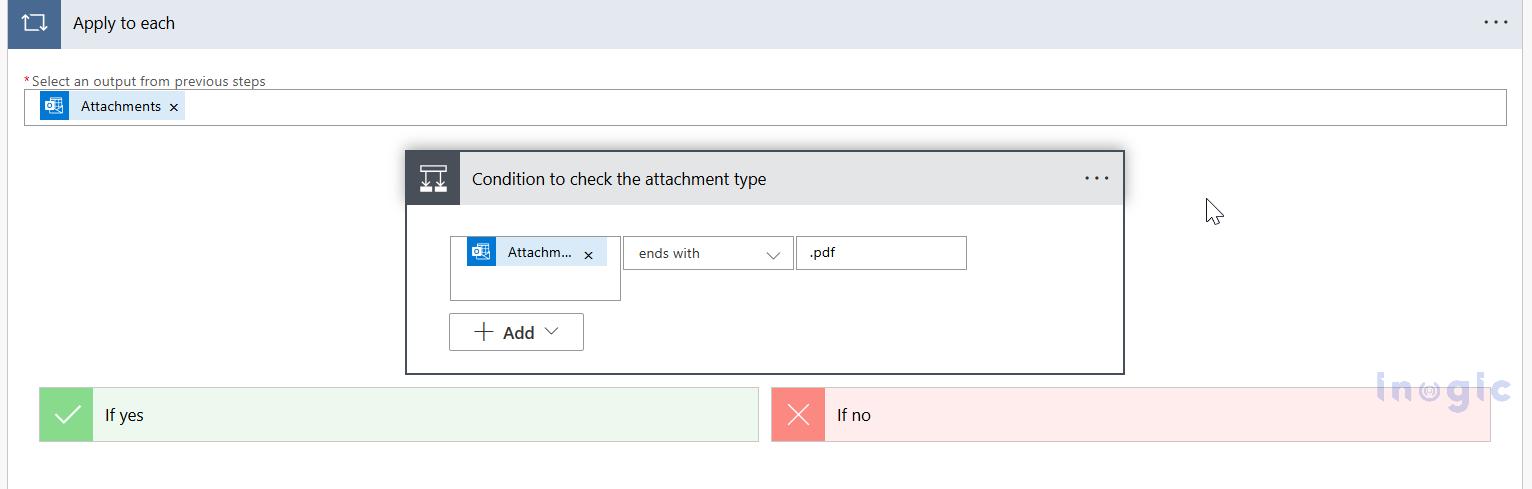Select the Condition to check attachment type header

coord(765,179)
